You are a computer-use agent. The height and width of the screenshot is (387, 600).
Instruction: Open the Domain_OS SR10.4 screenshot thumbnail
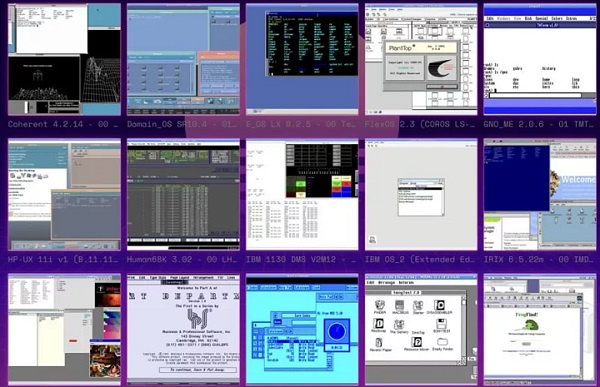click(183, 59)
